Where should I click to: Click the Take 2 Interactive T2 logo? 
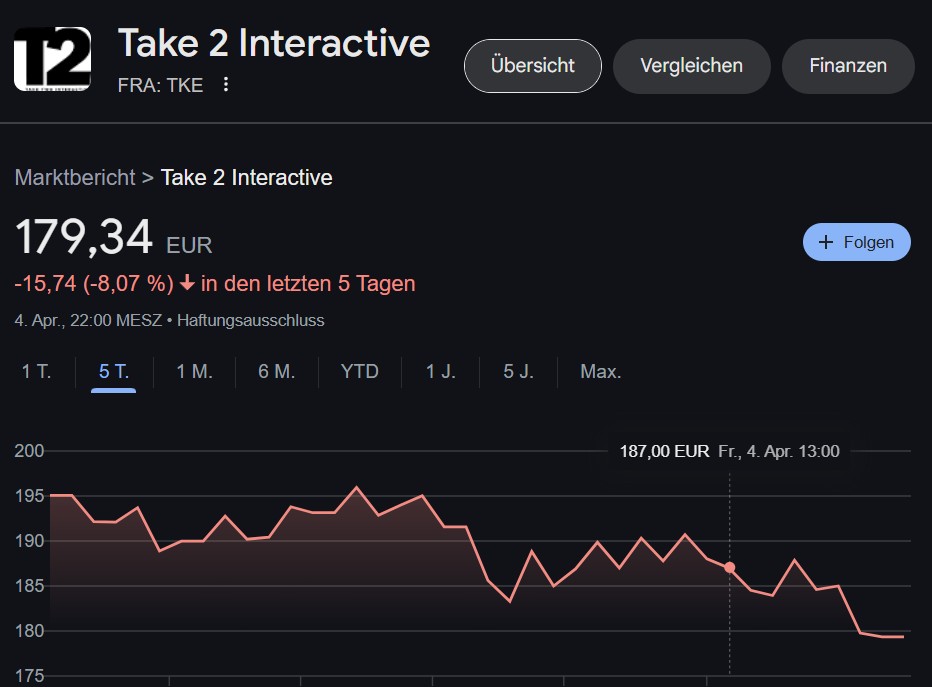(x=52, y=59)
